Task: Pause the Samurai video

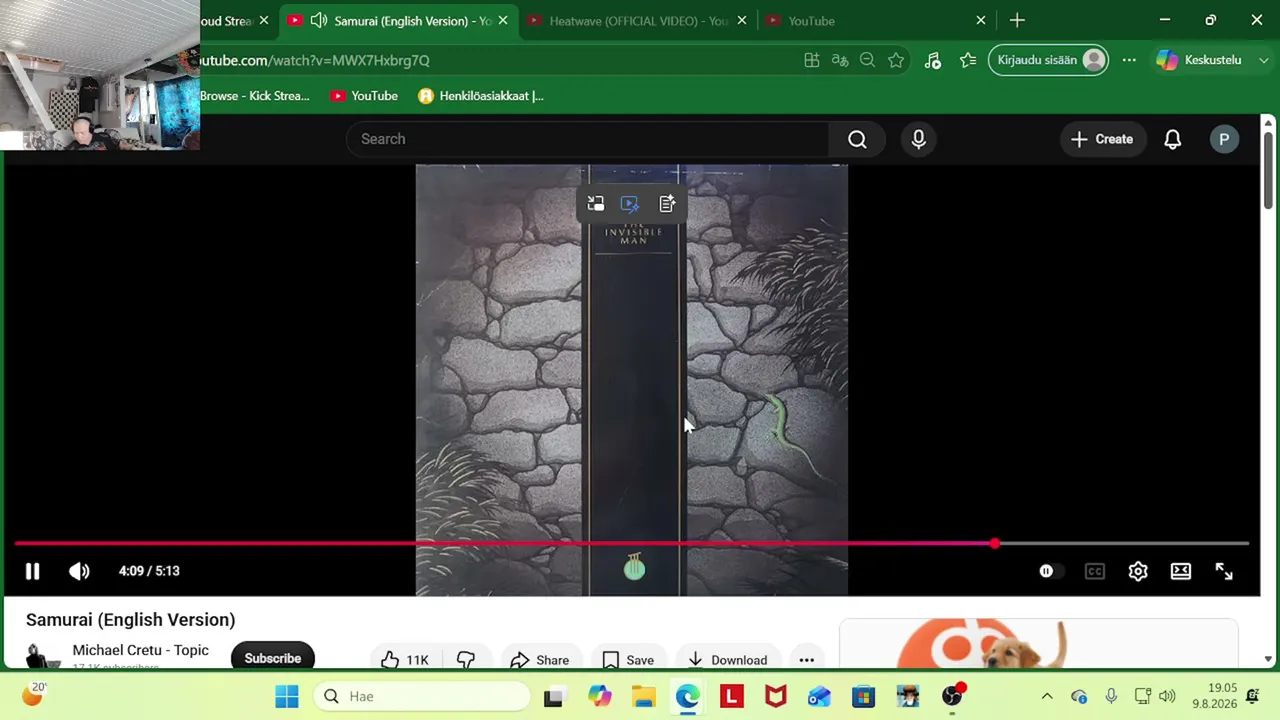Action: pos(32,571)
